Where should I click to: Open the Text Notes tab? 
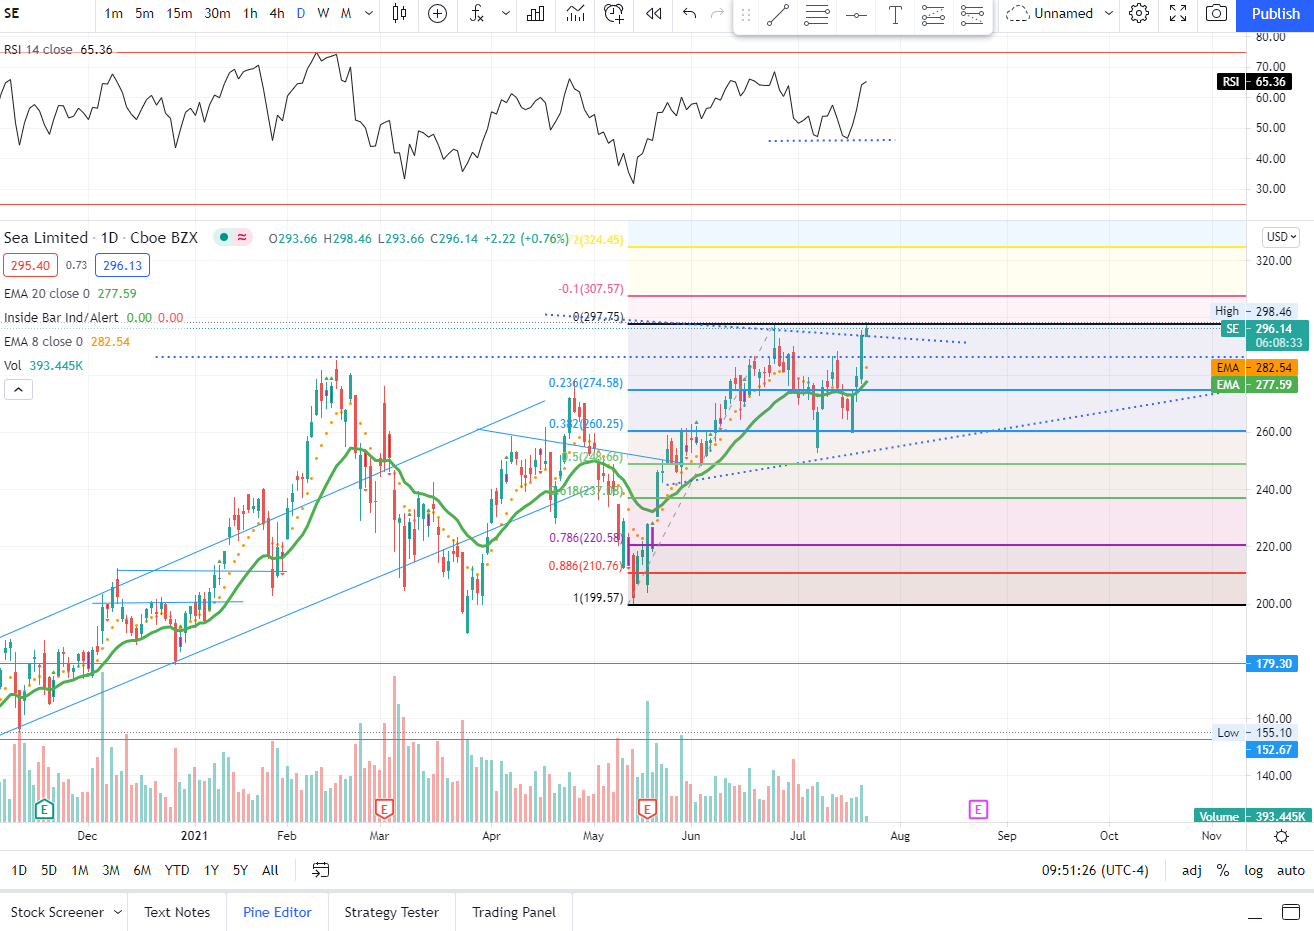point(177,912)
